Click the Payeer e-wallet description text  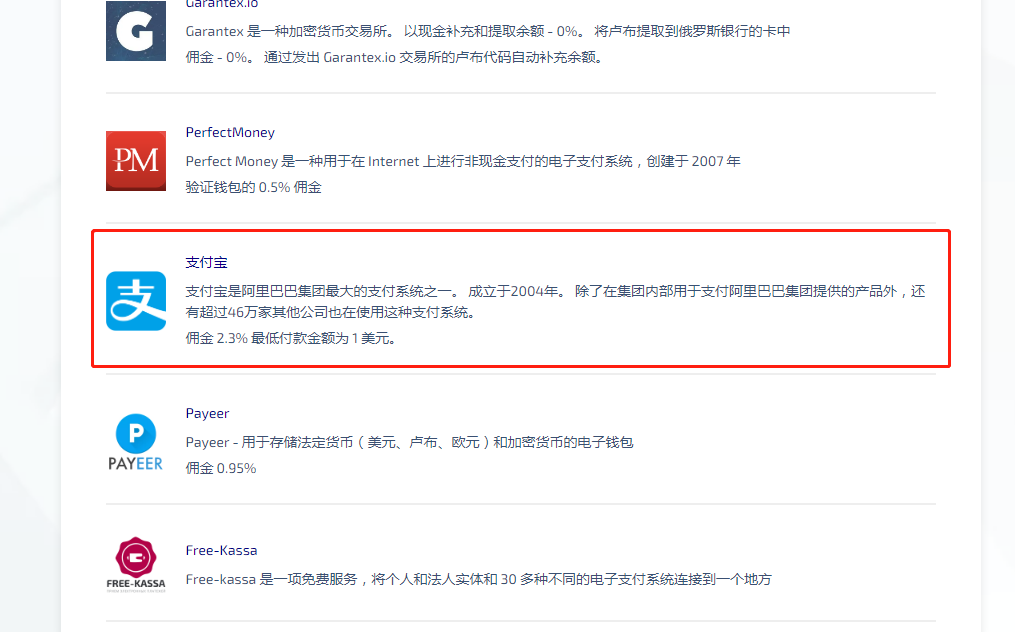[x=409, y=442]
